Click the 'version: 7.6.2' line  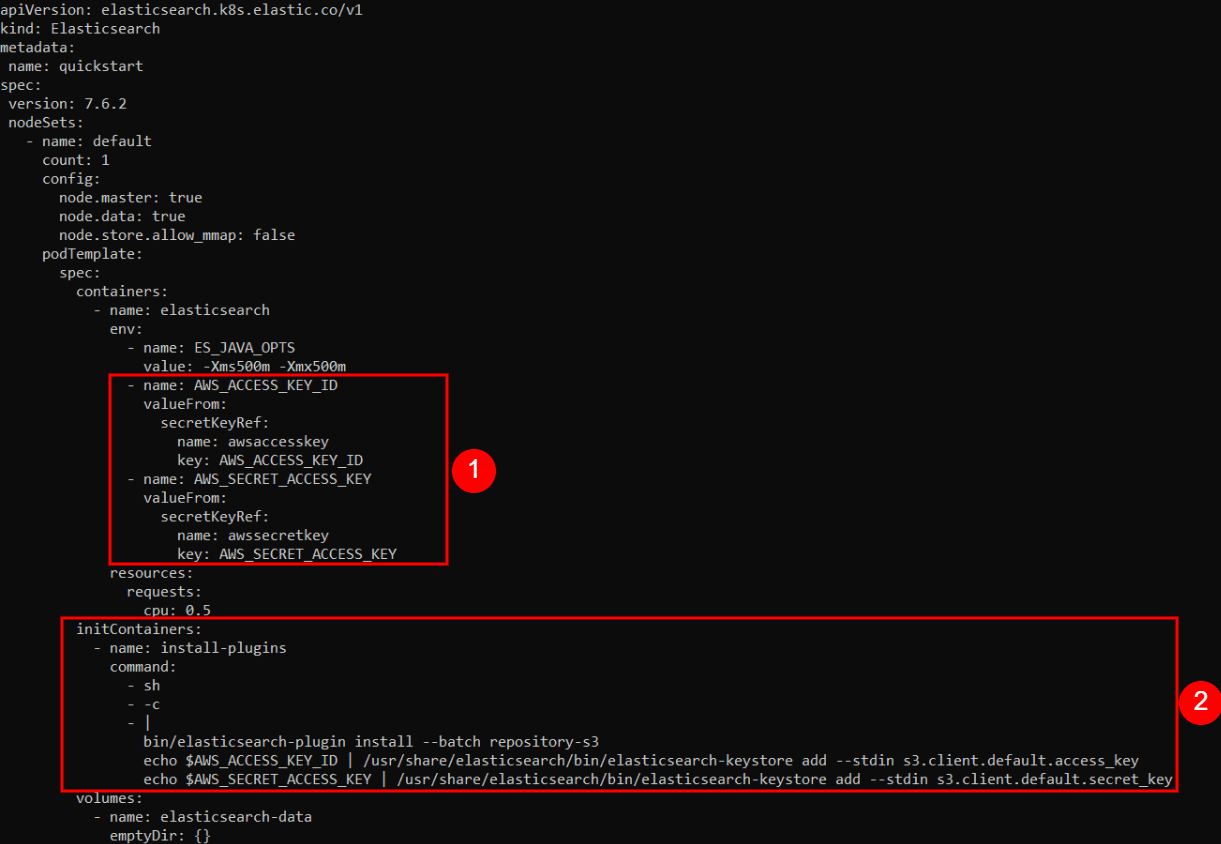[68, 103]
